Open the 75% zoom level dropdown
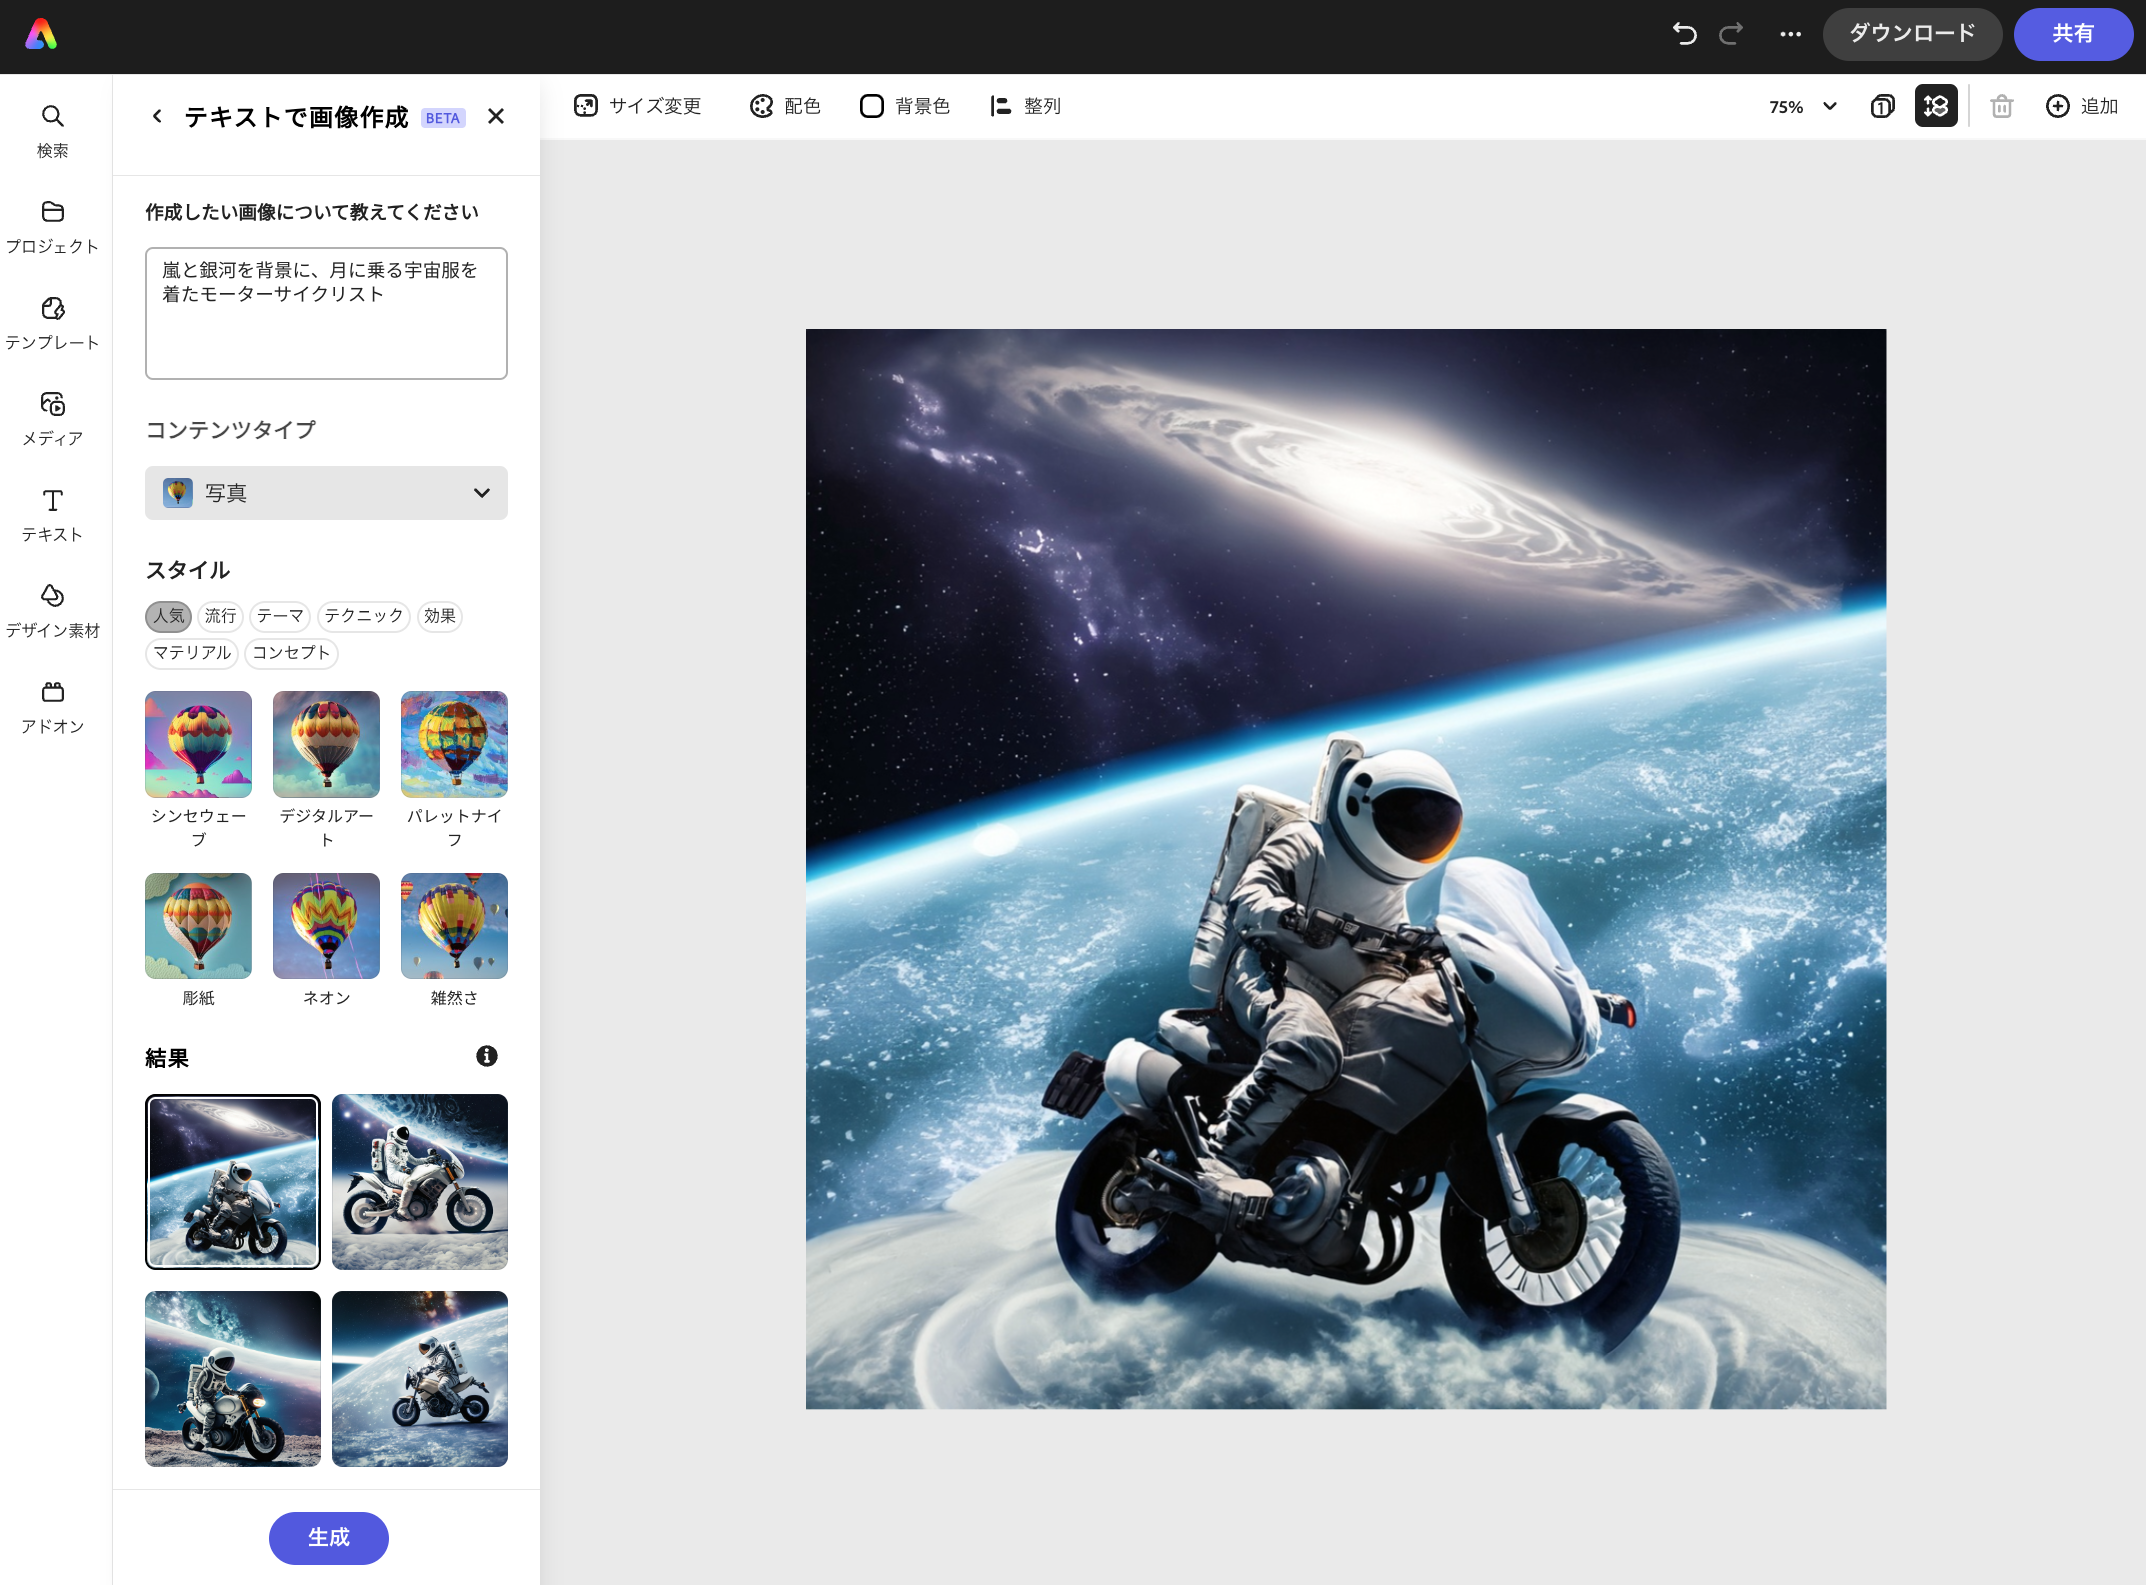 1801,106
